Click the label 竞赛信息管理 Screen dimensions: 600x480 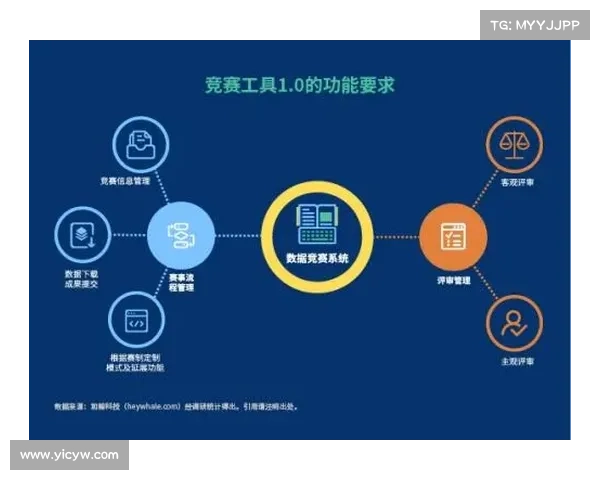(125, 181)
